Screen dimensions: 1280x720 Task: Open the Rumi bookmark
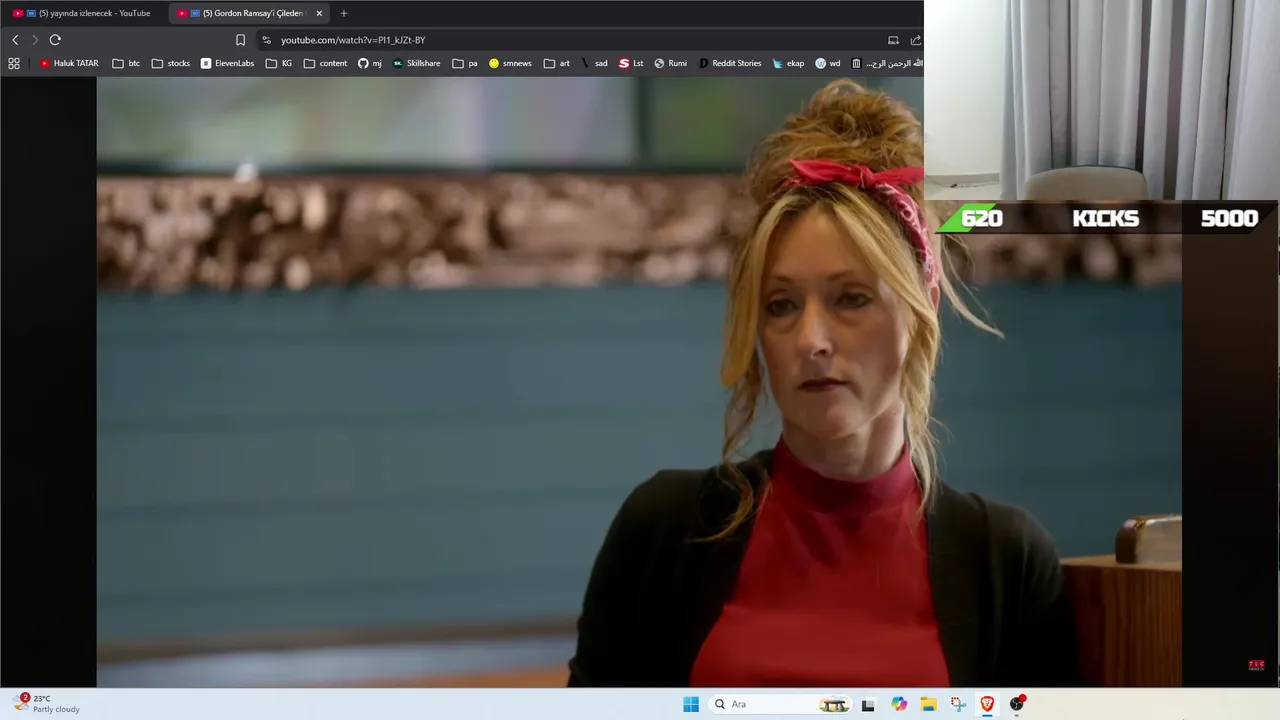[x=670, y=63]
